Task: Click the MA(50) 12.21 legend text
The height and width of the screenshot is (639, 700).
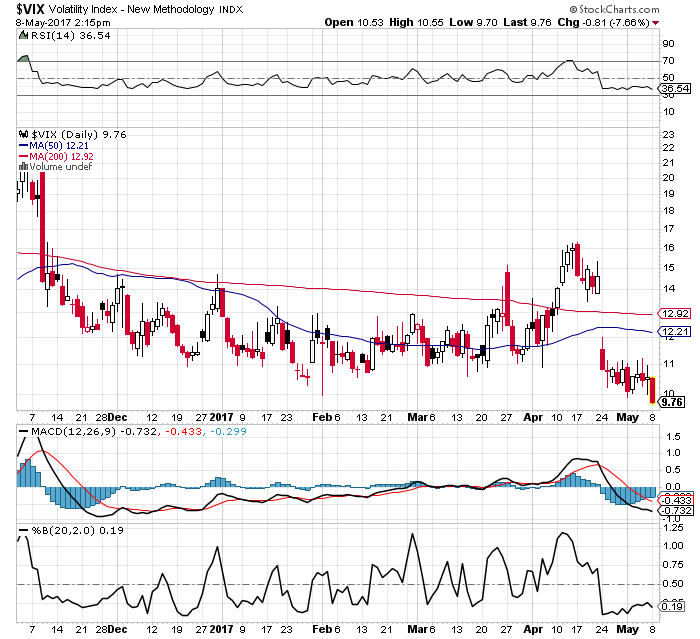Action: [59, 146]
